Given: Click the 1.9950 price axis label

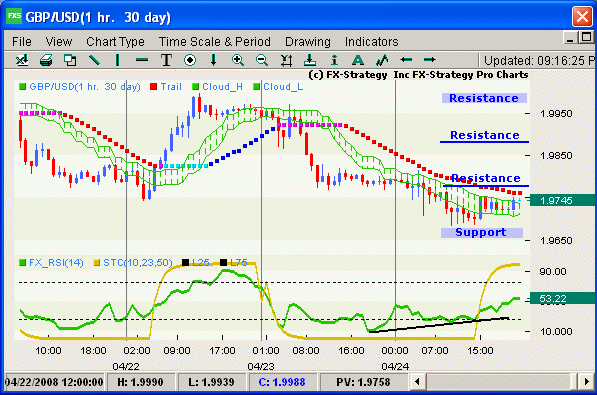Looking at the screenshot, I should [x=556, y=114].
